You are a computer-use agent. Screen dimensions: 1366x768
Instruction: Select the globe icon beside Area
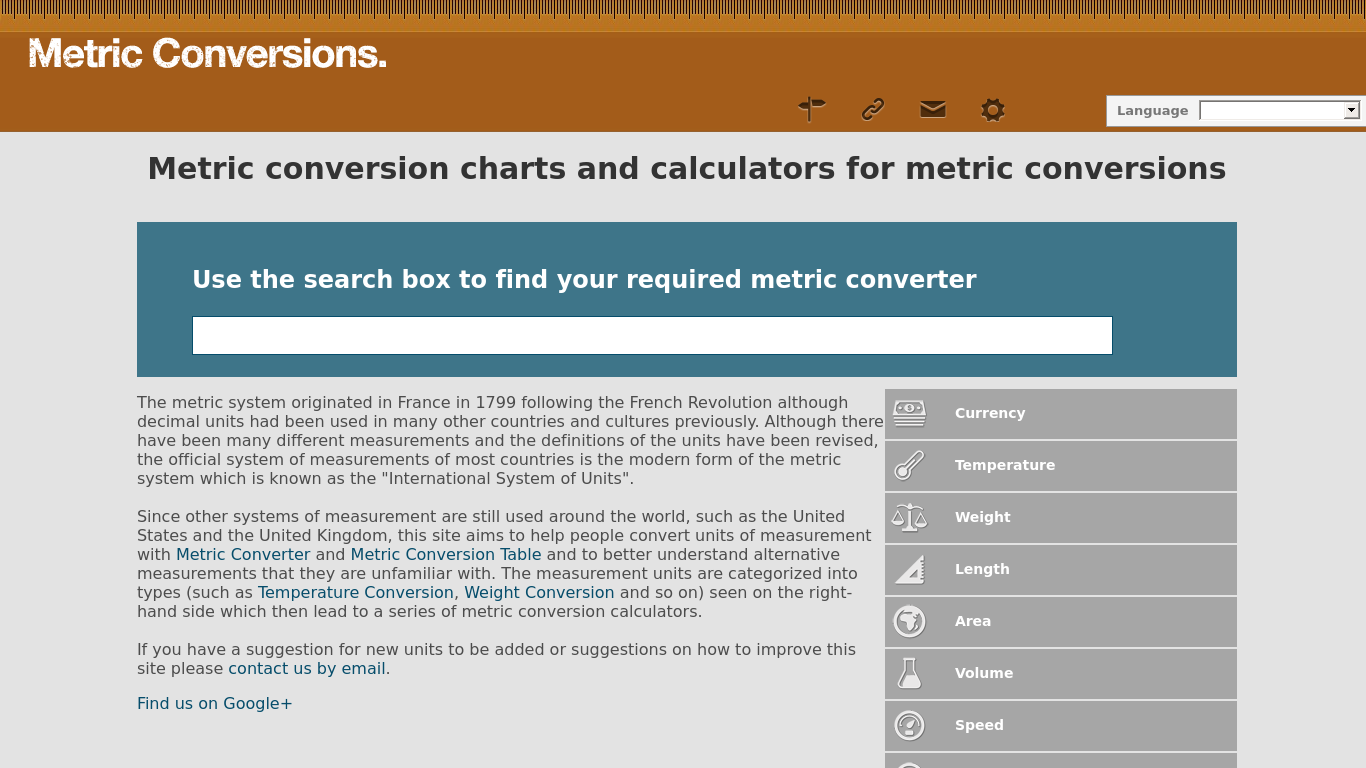pos(910,621)
